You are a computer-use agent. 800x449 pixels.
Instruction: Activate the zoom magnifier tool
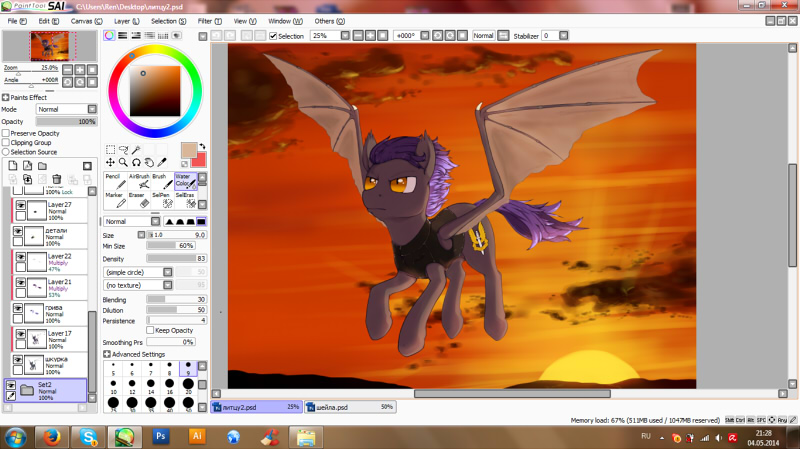click(x=123, y=162)
